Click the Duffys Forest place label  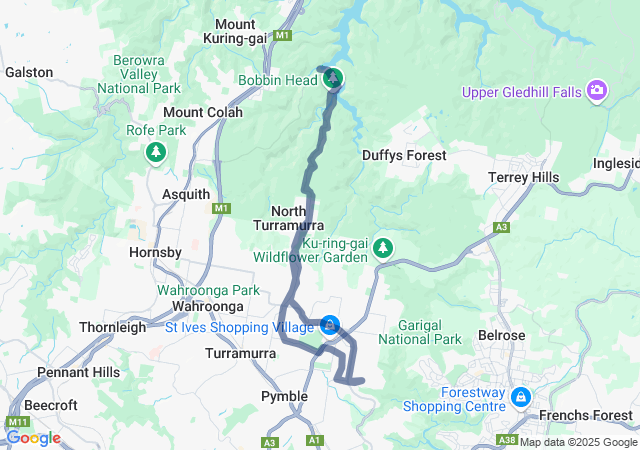point(404,156)
